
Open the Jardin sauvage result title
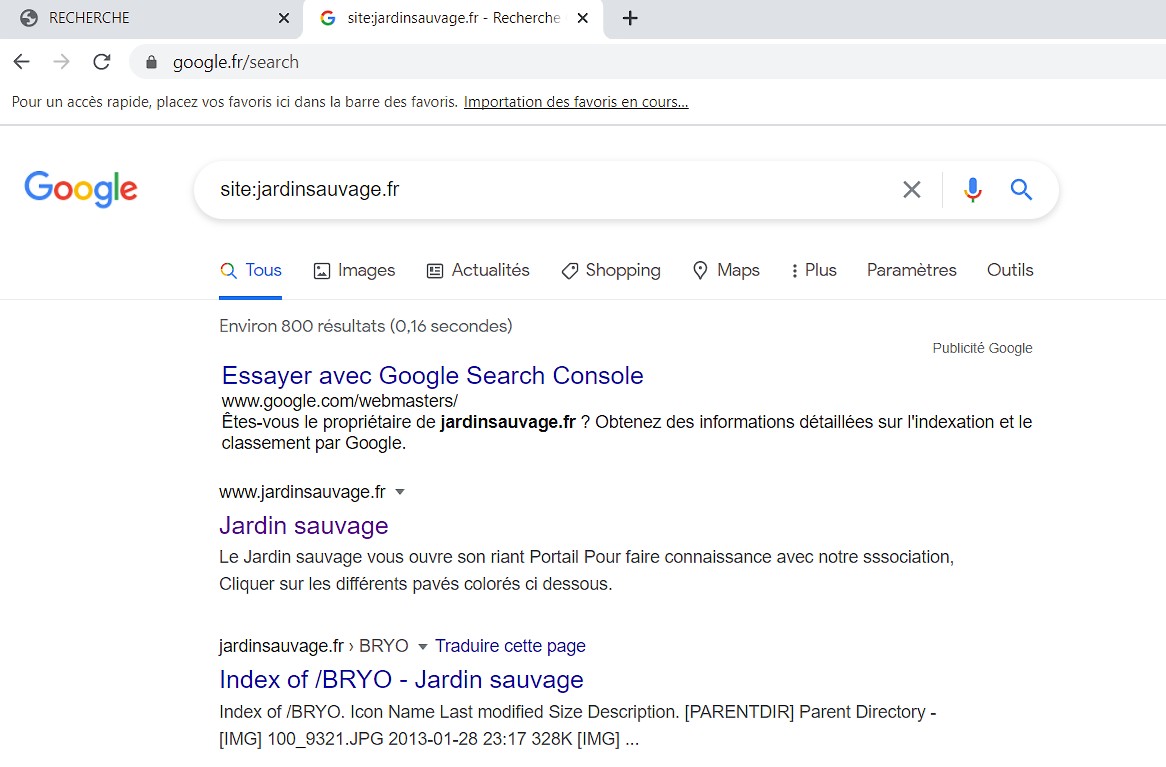[x=303, y=526]
